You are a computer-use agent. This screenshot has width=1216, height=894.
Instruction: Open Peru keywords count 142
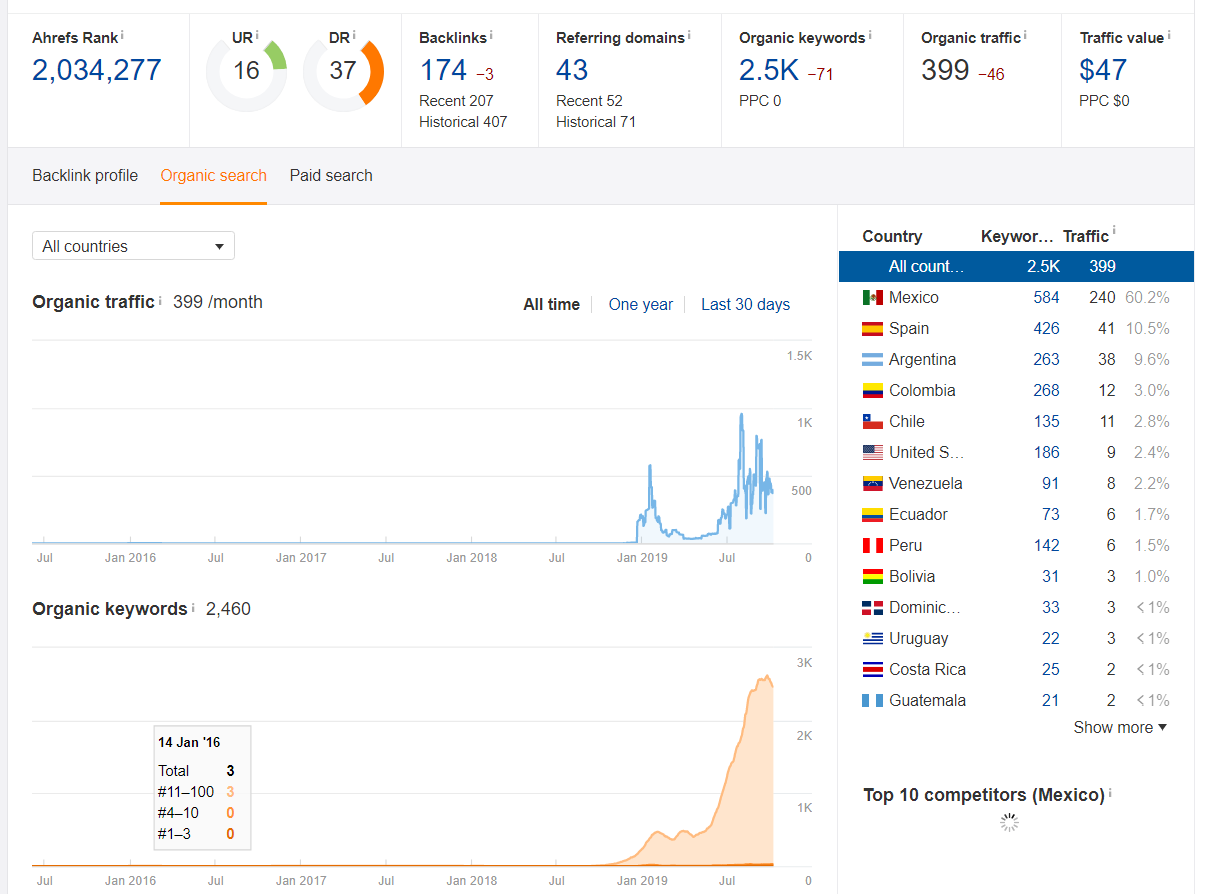point(1046,546)
